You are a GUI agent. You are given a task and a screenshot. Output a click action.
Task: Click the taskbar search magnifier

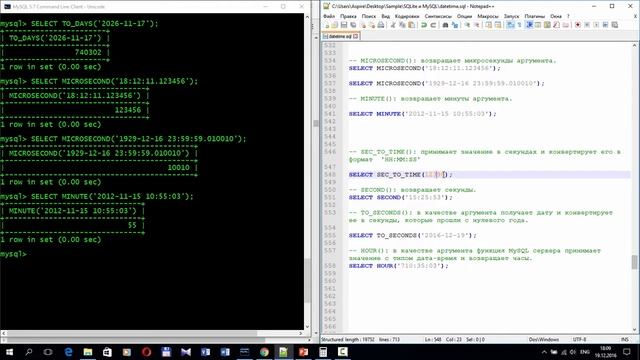coord(29,352)
